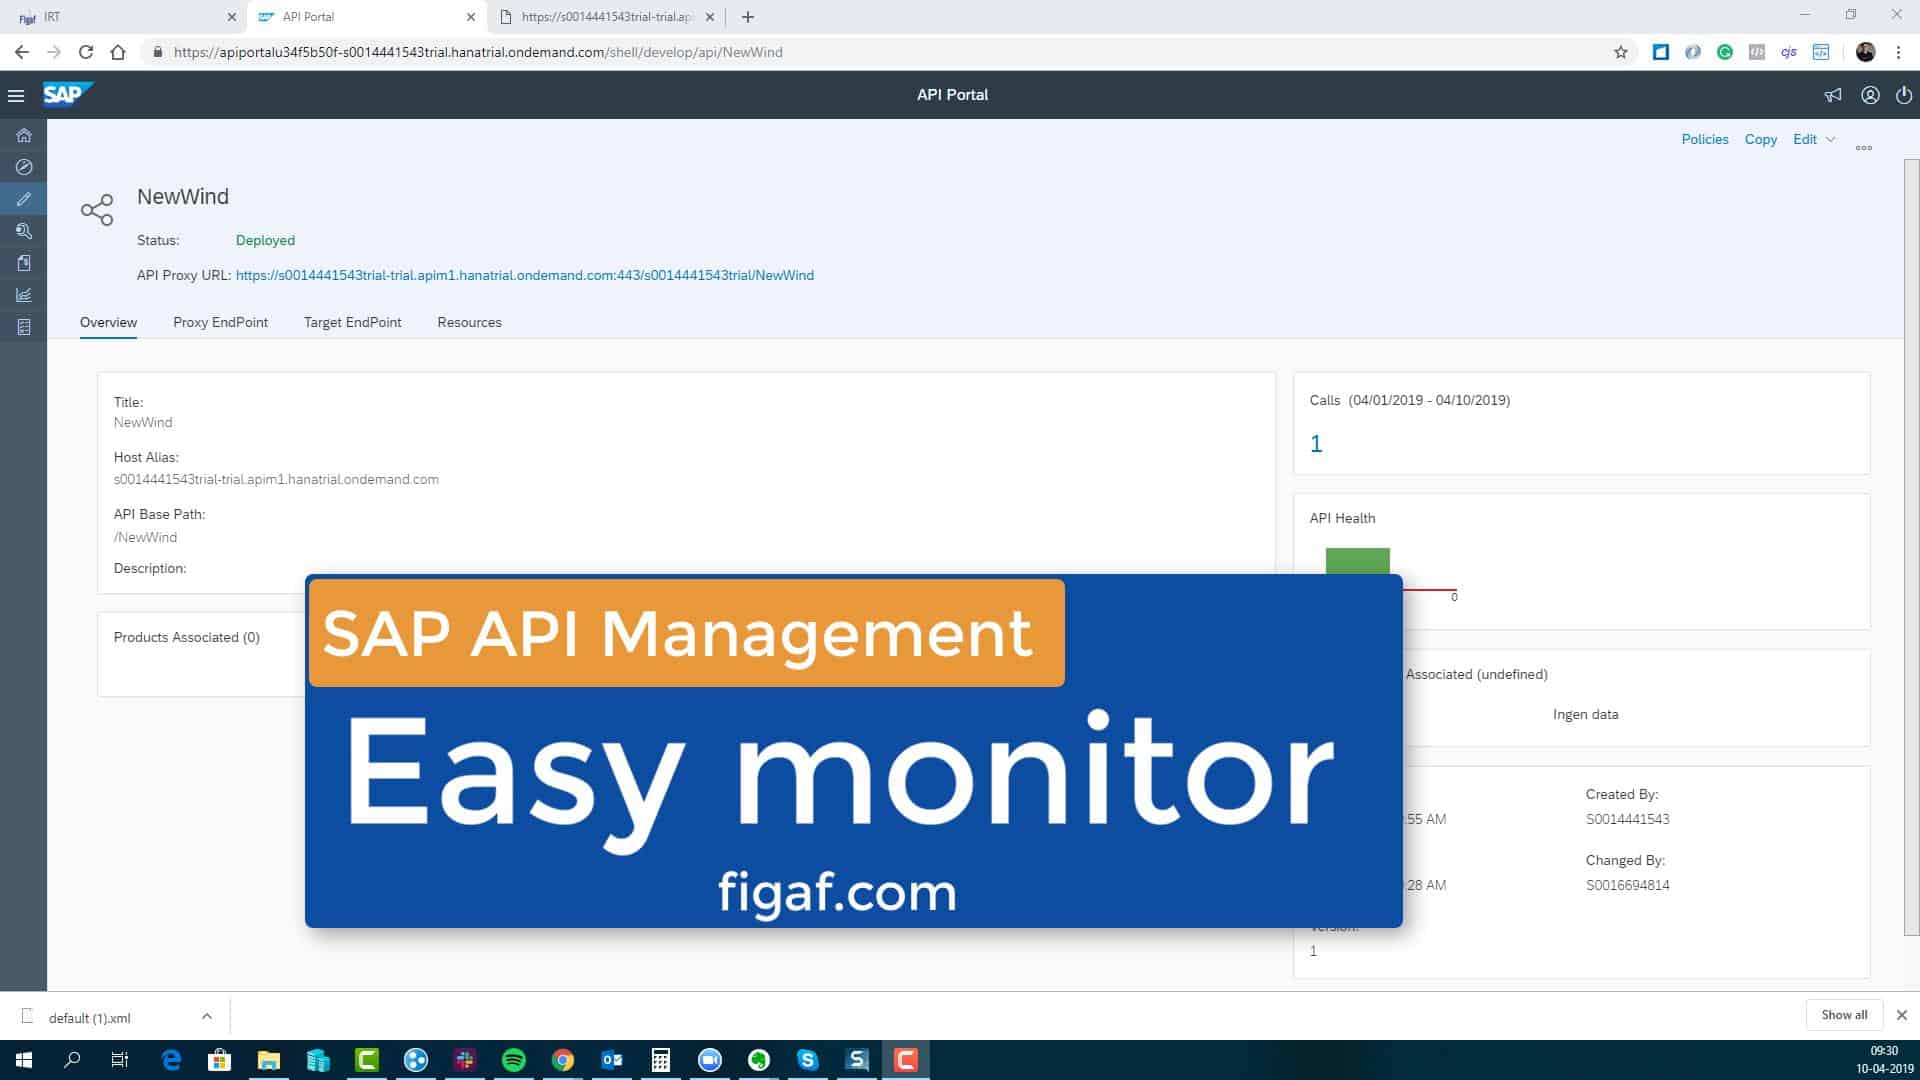Open Skype from the taskbar
Image resolution: width=1920 pixels, height=1080 pixels.
coord(808,1060)
